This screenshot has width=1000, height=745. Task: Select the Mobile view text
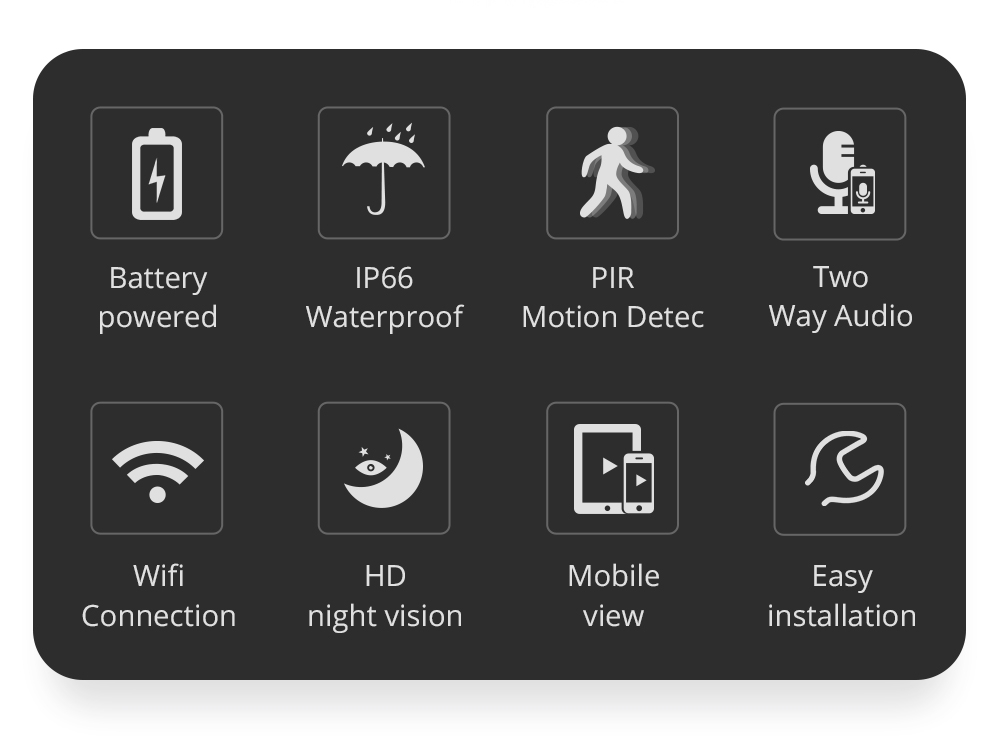[x=614, y=596]
